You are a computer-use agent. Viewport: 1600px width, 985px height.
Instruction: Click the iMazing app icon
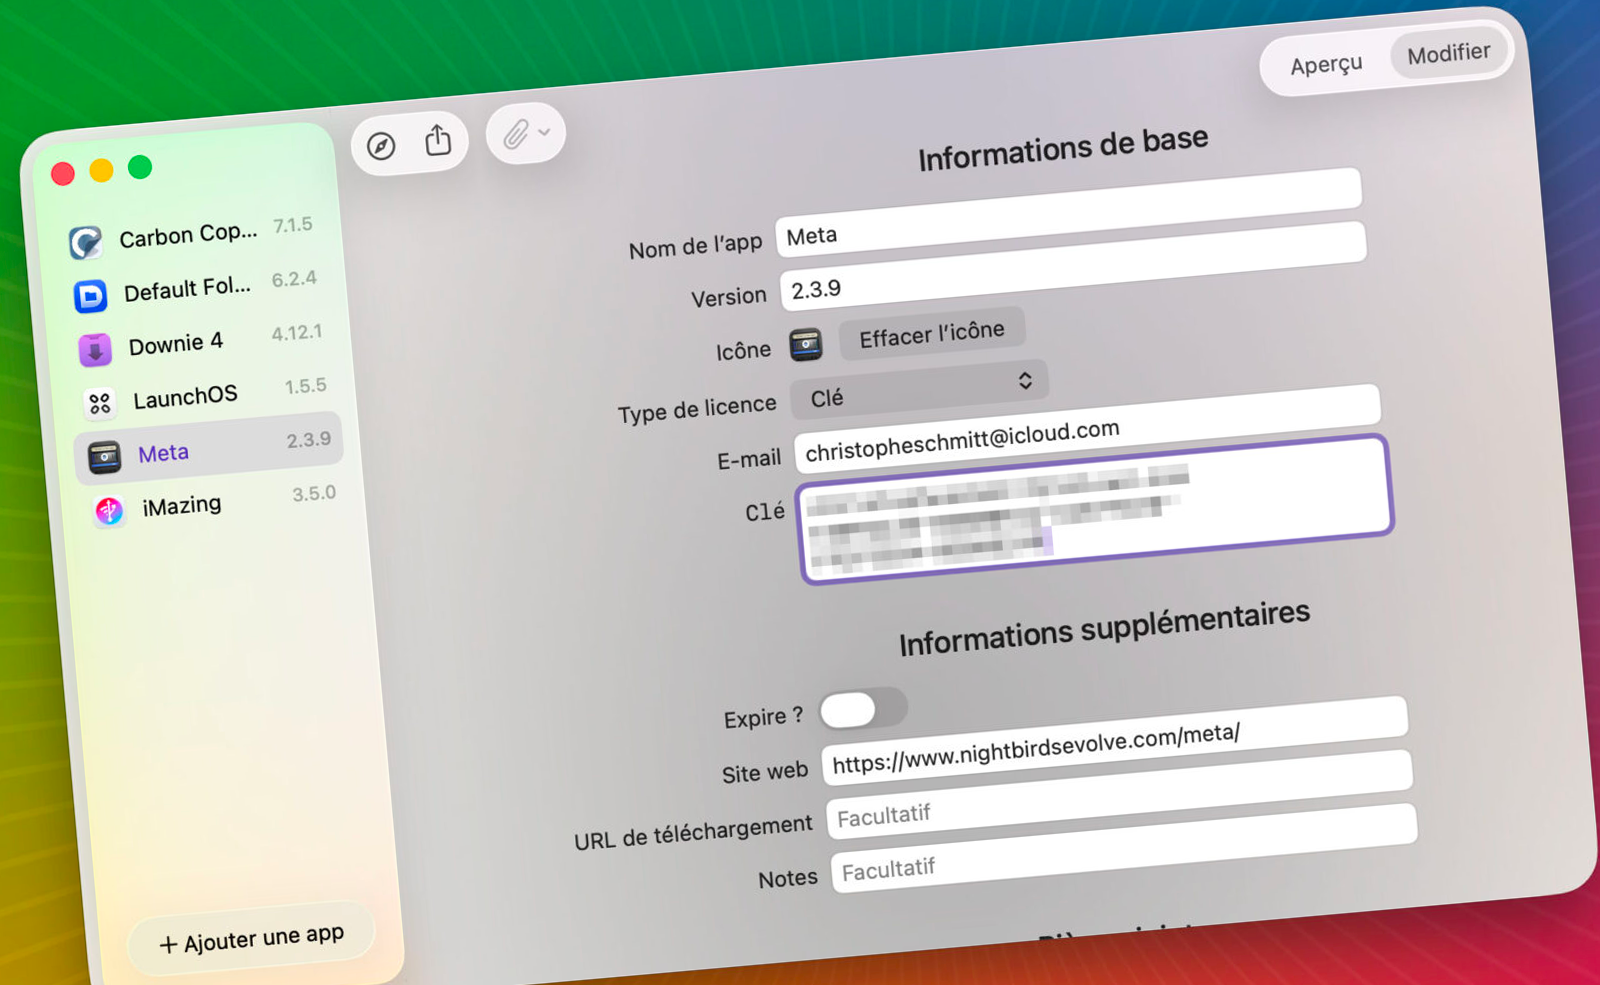(109, 511)
